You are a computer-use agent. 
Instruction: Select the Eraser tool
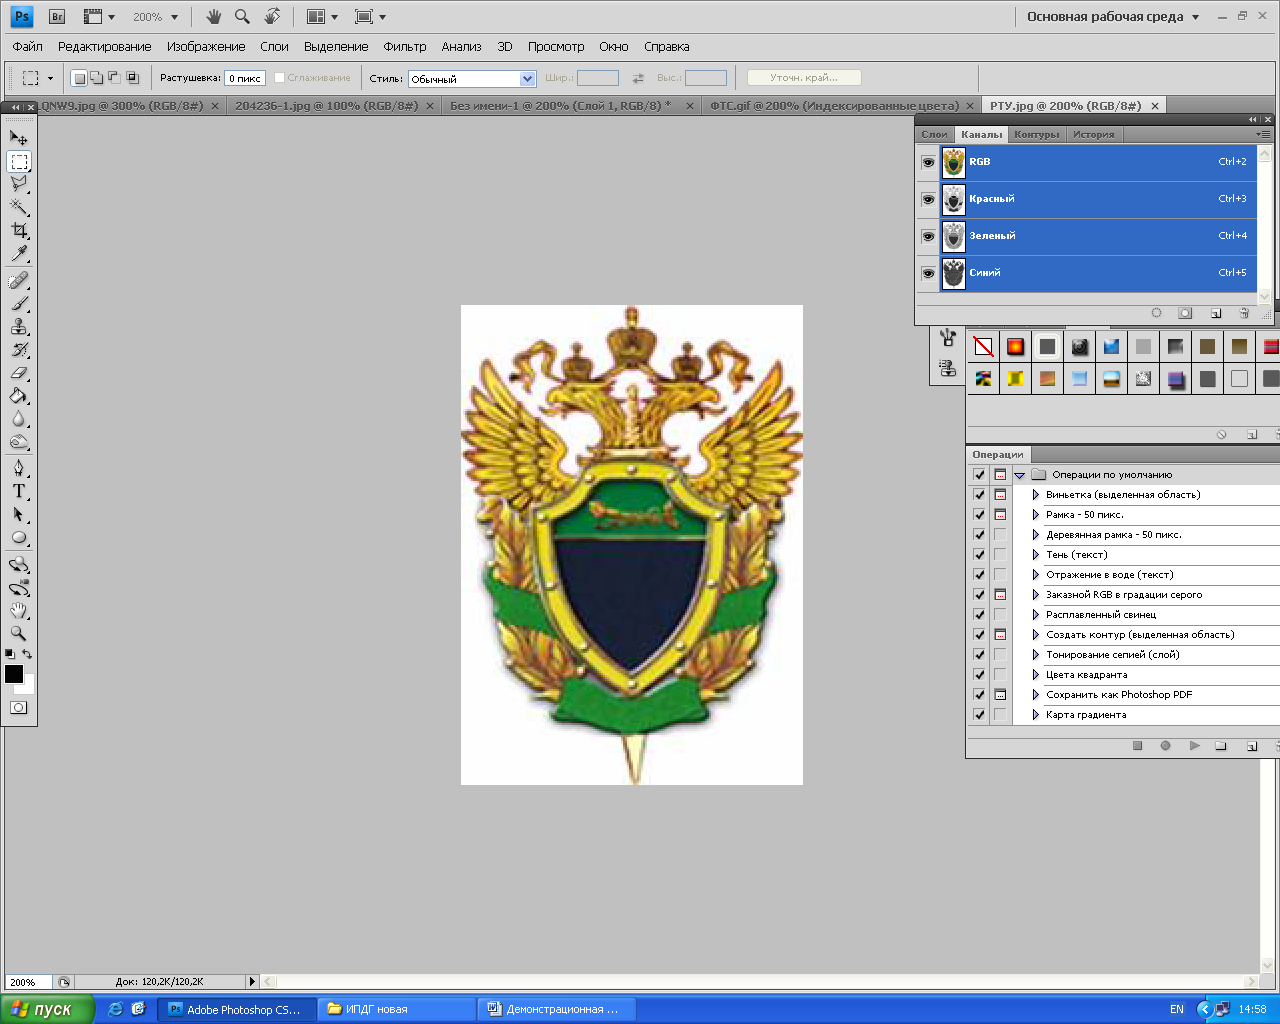click(19, 372)
